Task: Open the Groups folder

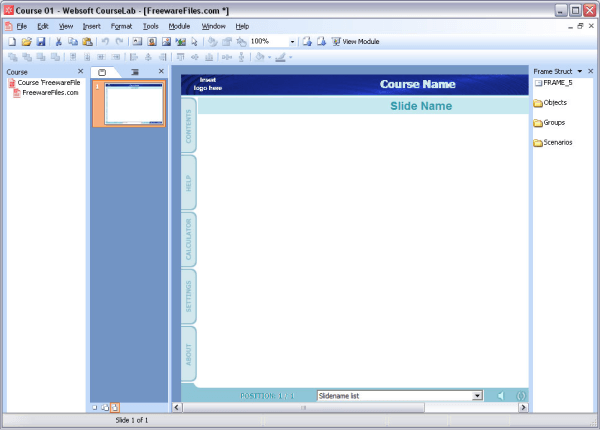Action: 549,122
